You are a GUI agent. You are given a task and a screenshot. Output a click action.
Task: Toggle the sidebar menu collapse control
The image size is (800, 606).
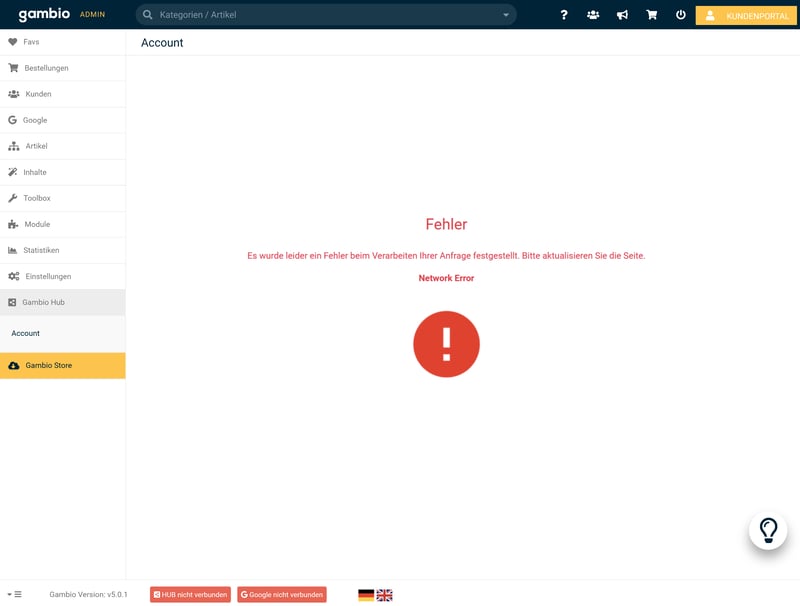pyautogui.click(x=14, y=595)
